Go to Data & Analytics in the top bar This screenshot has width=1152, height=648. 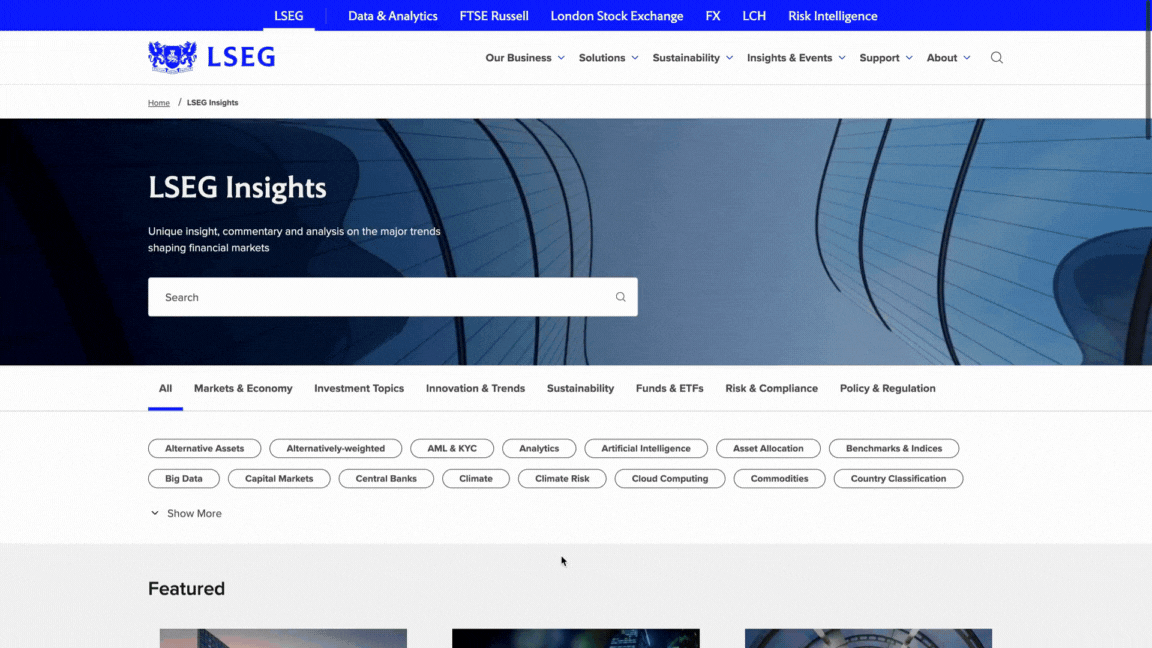(392, 15)
